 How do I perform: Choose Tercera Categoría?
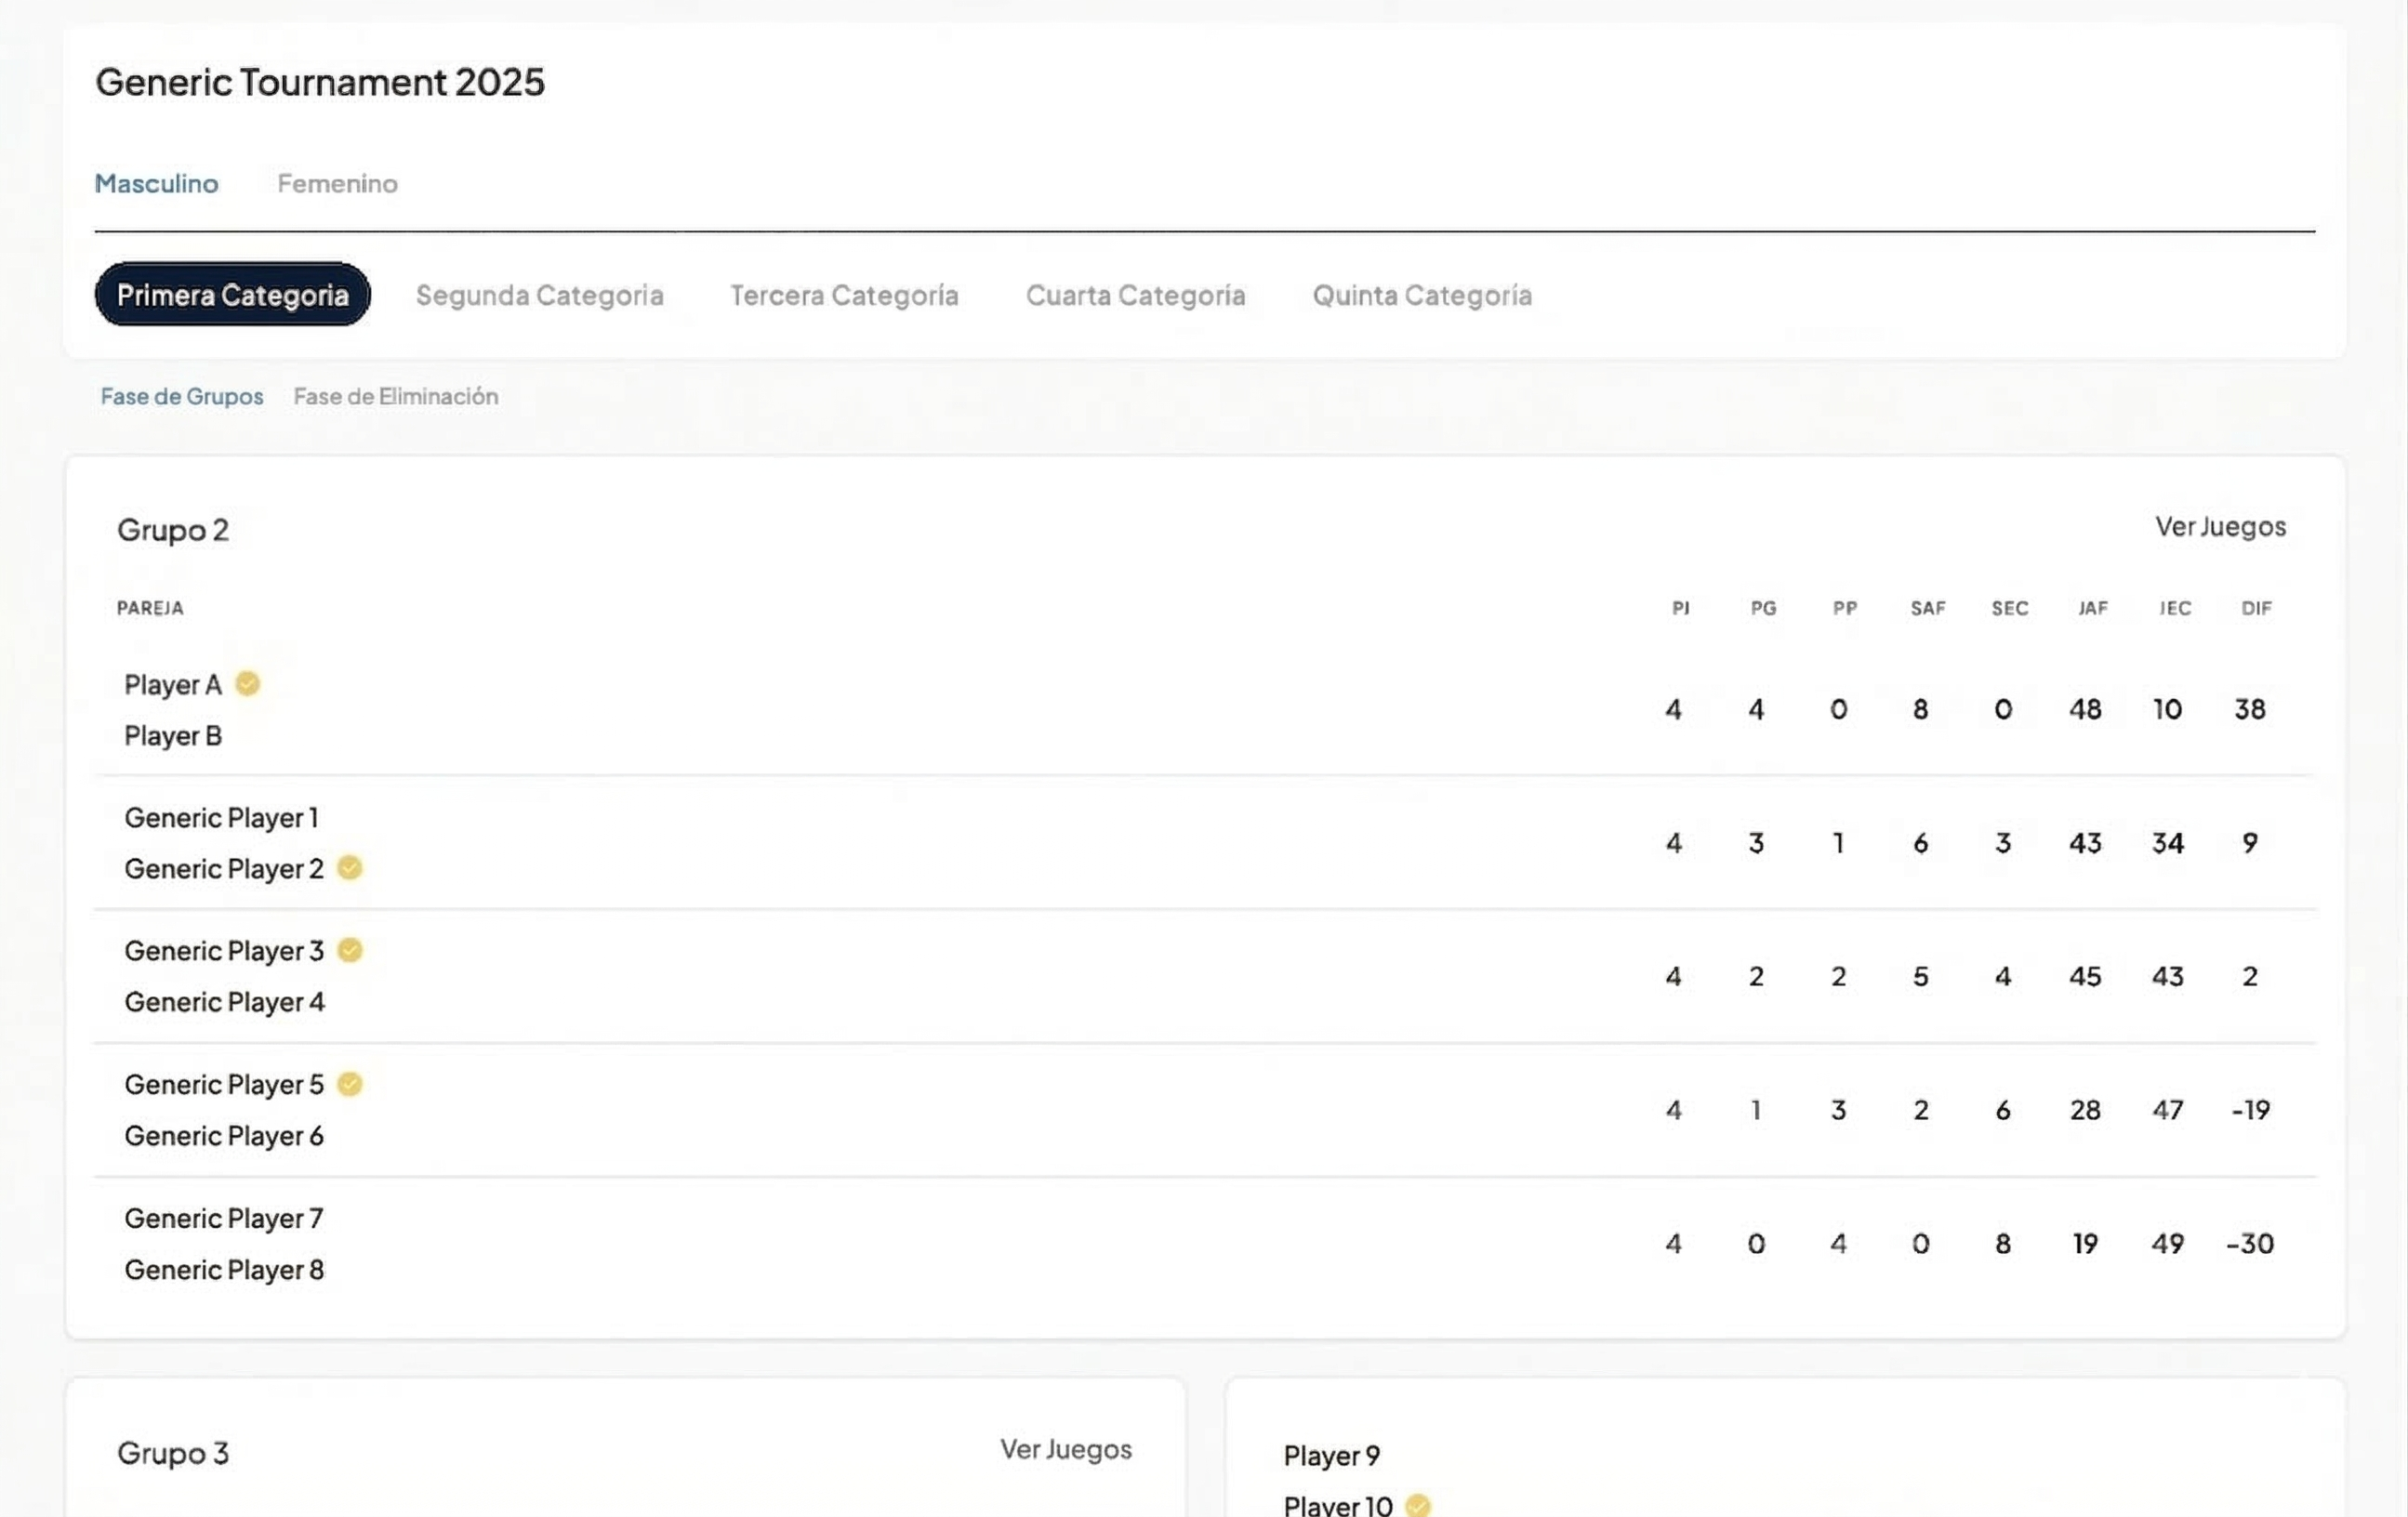pos(843,295)
